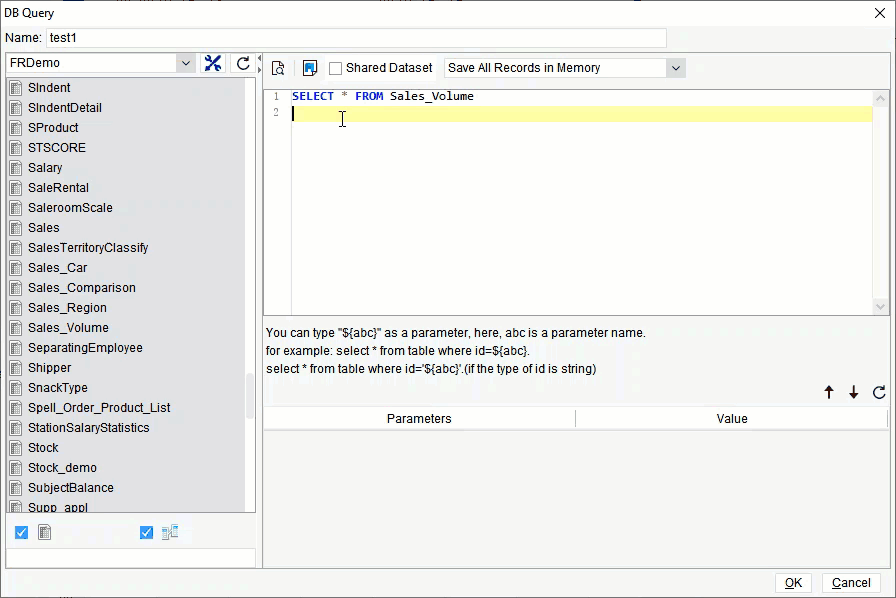This screenshot has width=896, height=598.
Task: Refresh the FRDemo database connection
Action: pos(242,62)
